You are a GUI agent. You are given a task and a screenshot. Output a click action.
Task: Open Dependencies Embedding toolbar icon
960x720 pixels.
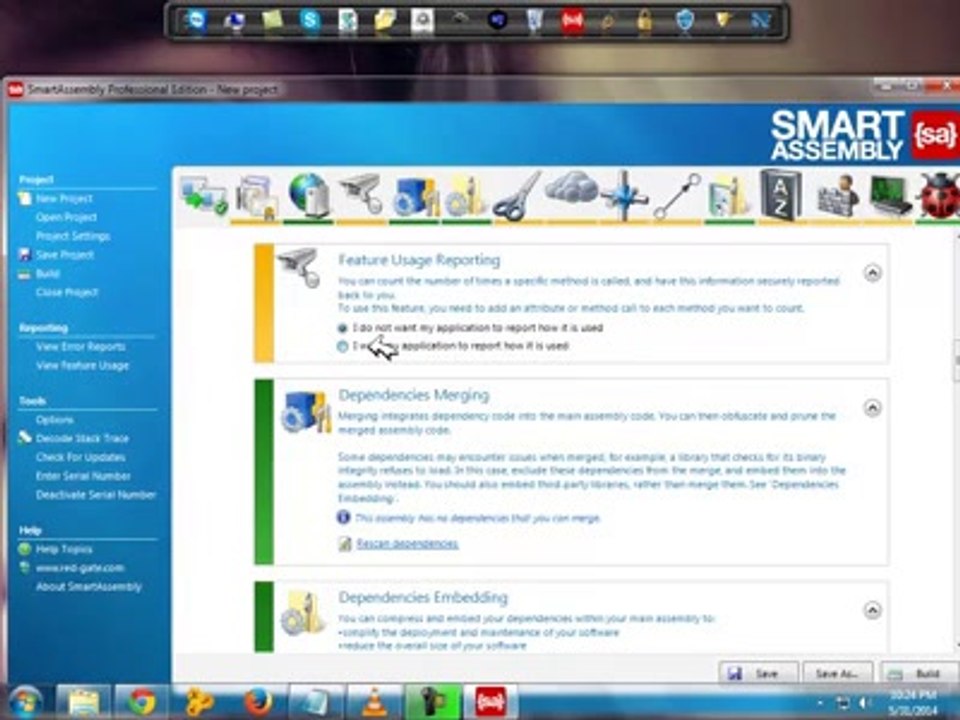point(465,197)
